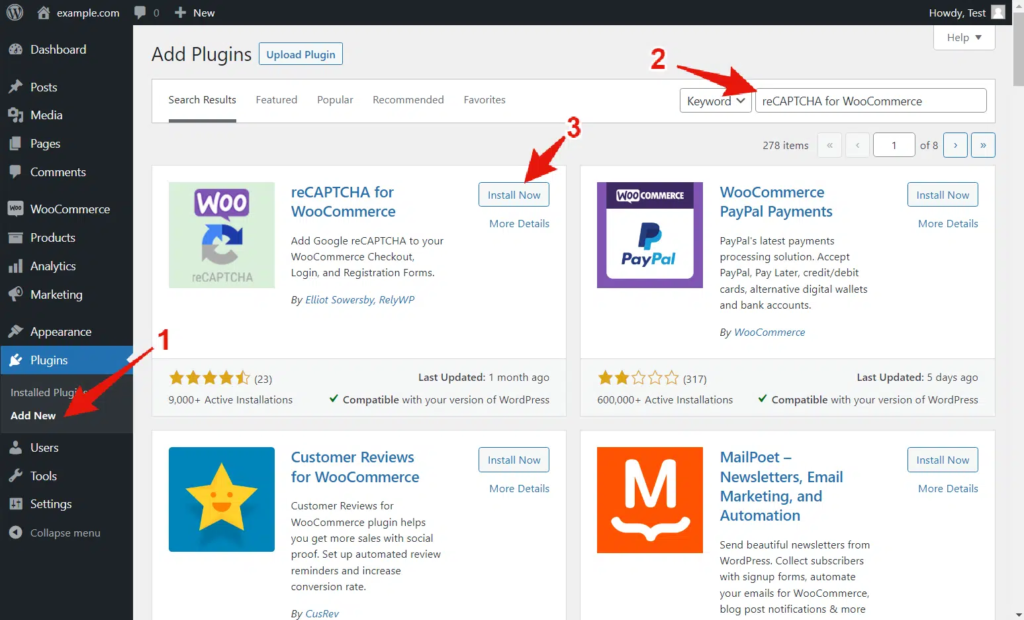Click the Appearance paintbrush icon

click(x=15, y=332)
